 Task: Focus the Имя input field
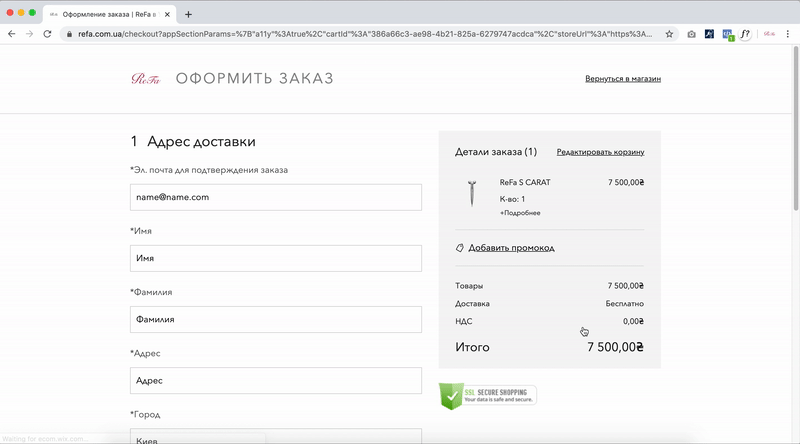click(276, 258)
